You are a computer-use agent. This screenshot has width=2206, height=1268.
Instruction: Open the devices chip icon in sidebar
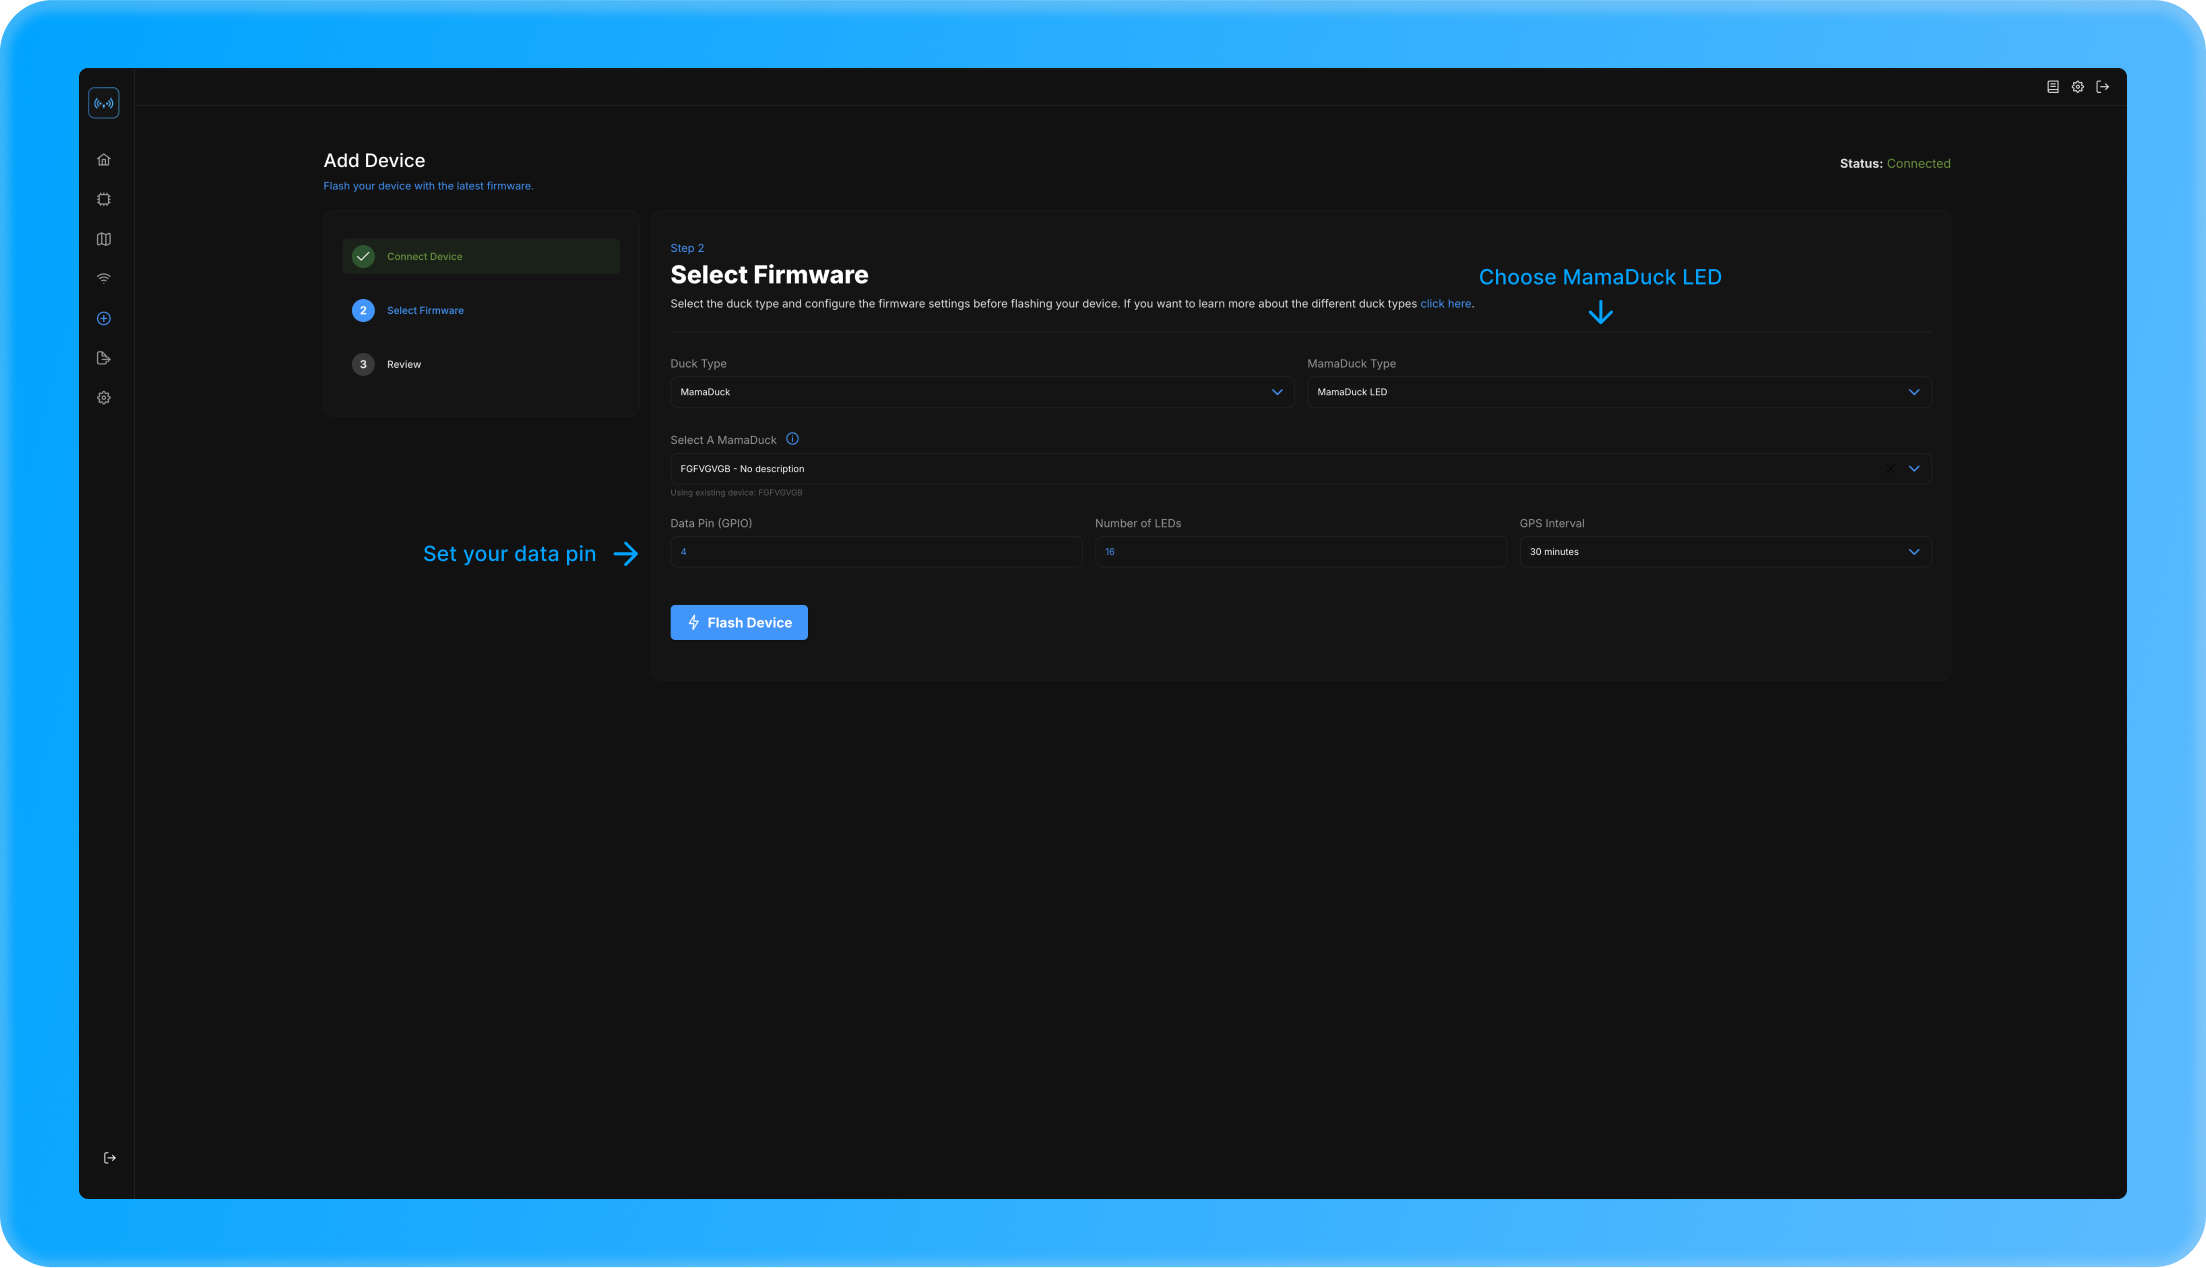point(104,199)
